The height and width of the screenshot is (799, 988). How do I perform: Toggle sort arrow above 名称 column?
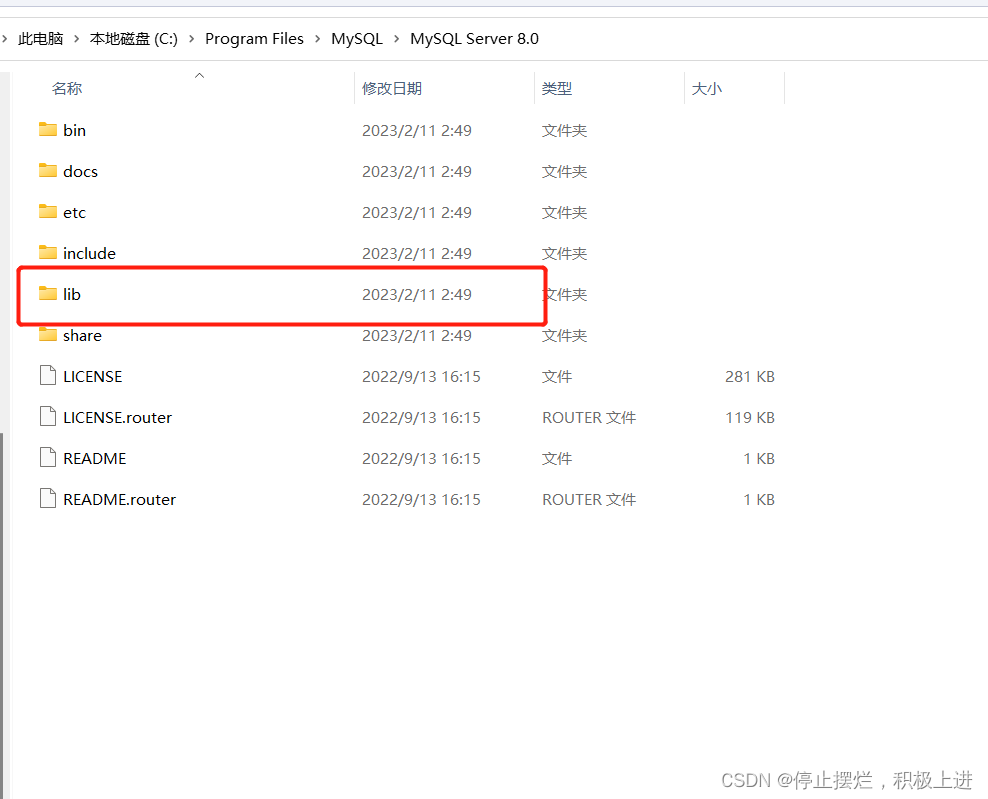200,76
